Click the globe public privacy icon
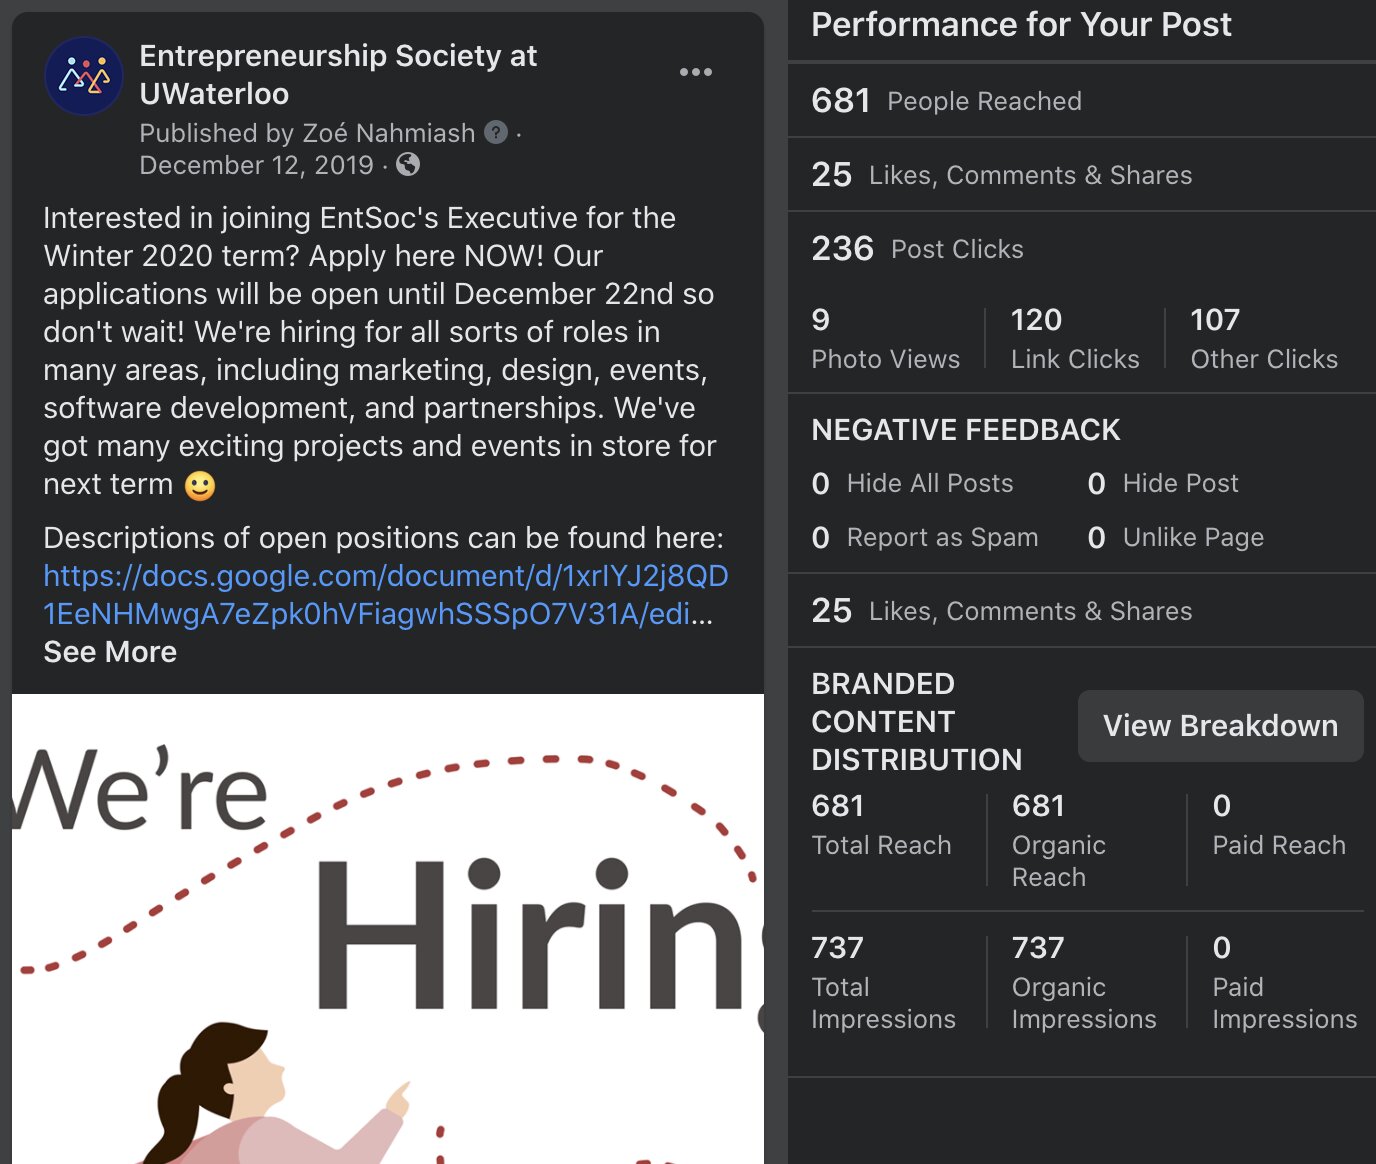The height and width of the screenshot is (1164, 1376). point(408,164)
